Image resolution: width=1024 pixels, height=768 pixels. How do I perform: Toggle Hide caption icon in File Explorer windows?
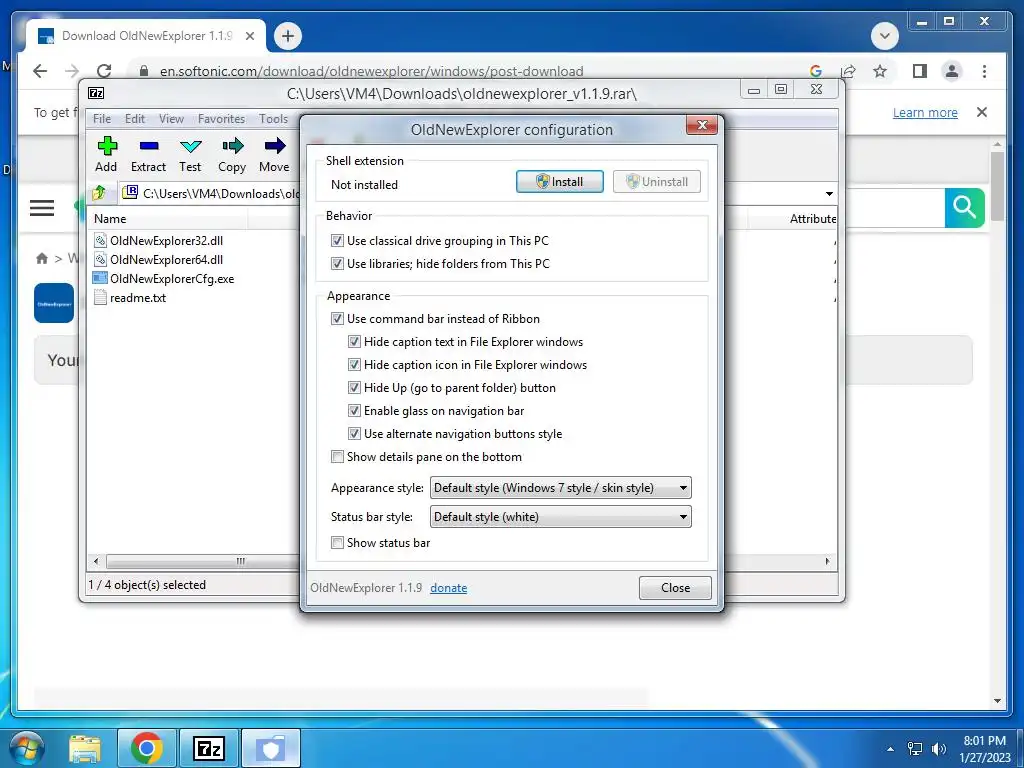[354, 364]
